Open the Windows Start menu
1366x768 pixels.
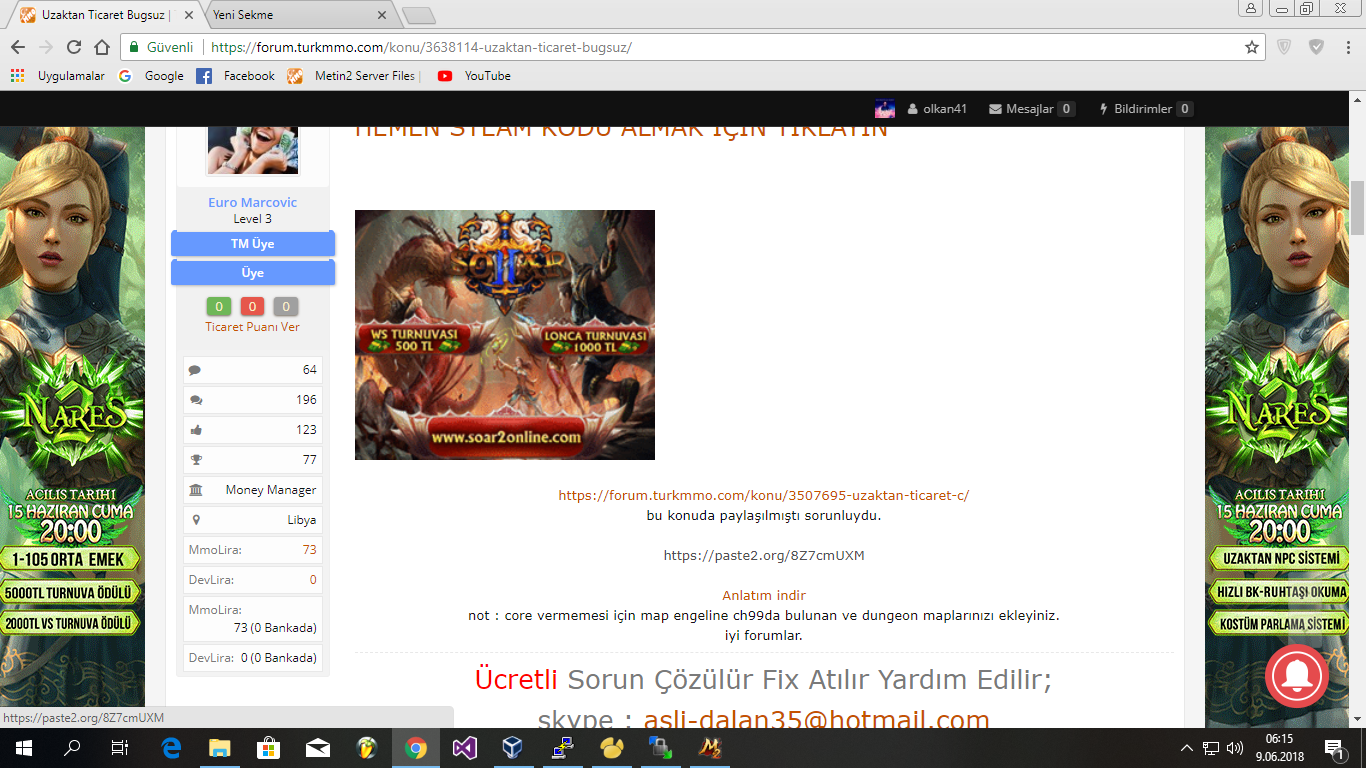(23, 747)
